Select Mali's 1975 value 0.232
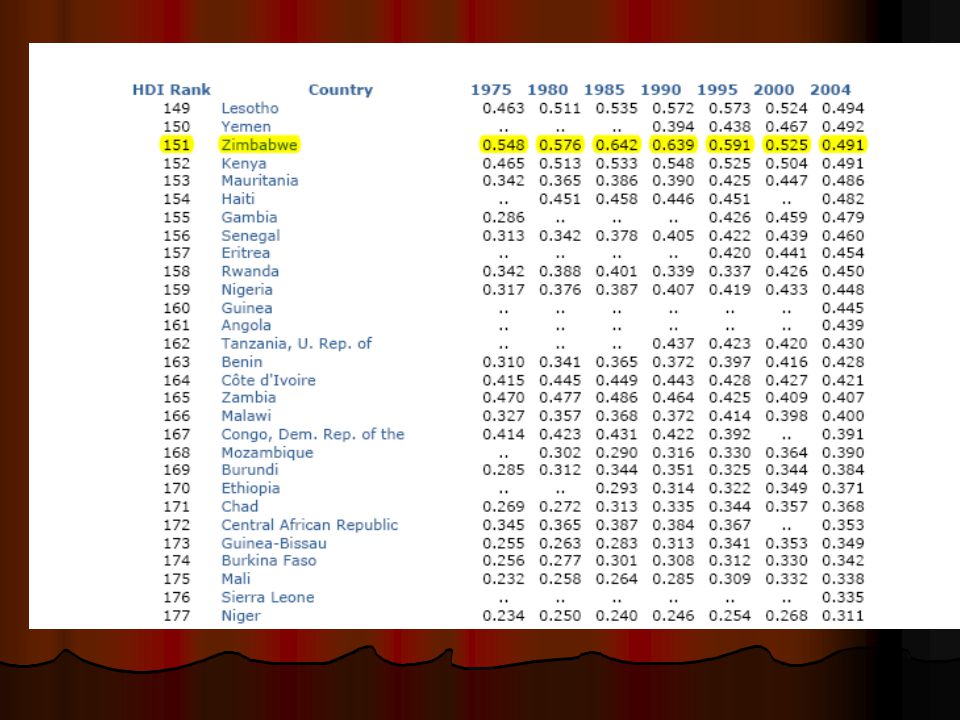This screenshot has height=720, width=960. click(x=503, y=579)
